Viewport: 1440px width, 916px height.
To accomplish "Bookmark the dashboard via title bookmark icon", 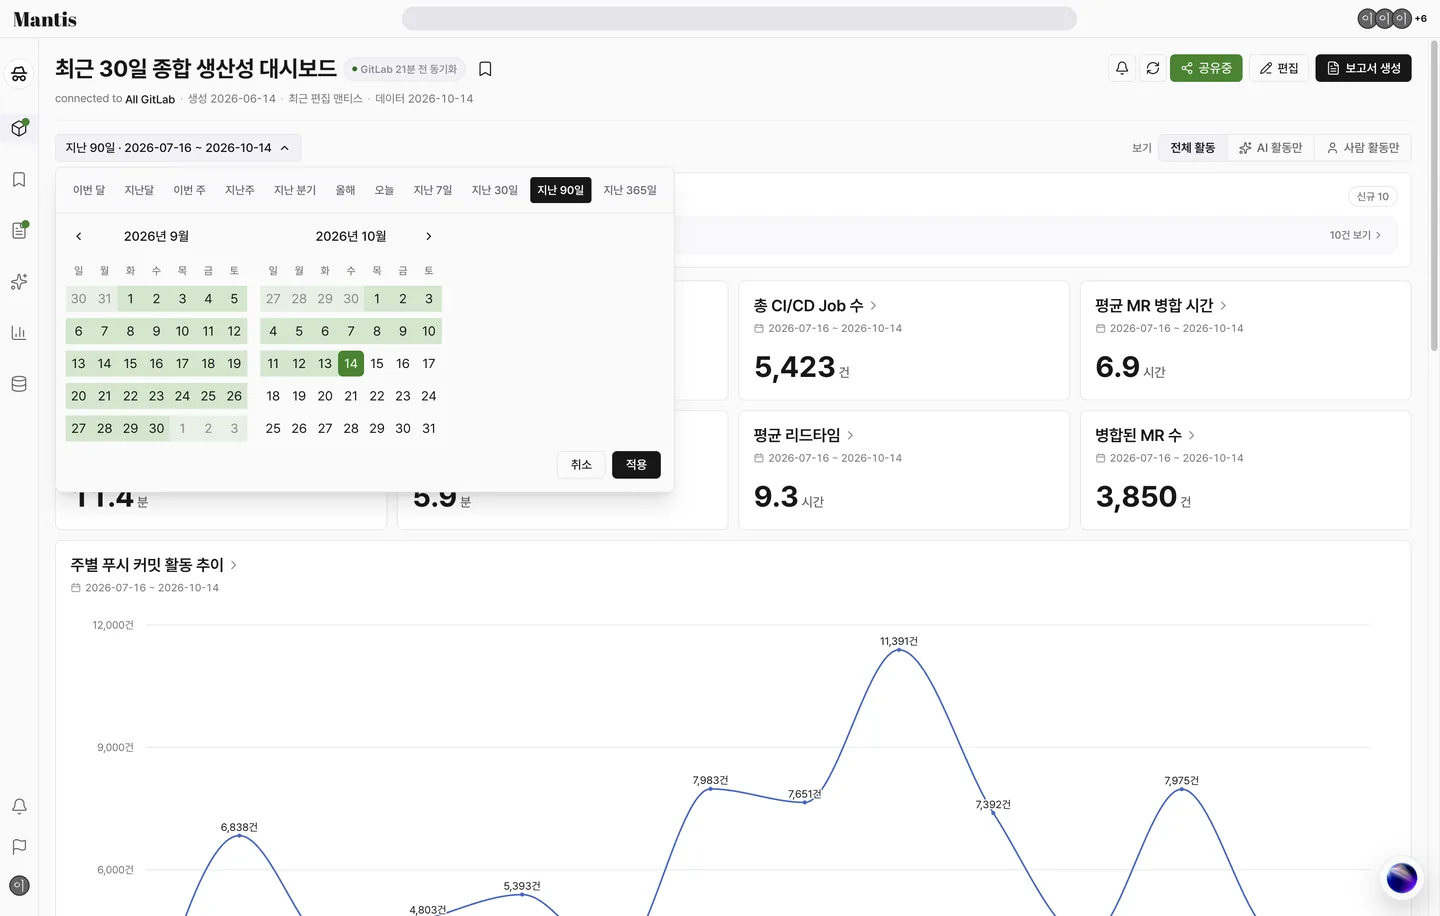I will tap(485, 69).
